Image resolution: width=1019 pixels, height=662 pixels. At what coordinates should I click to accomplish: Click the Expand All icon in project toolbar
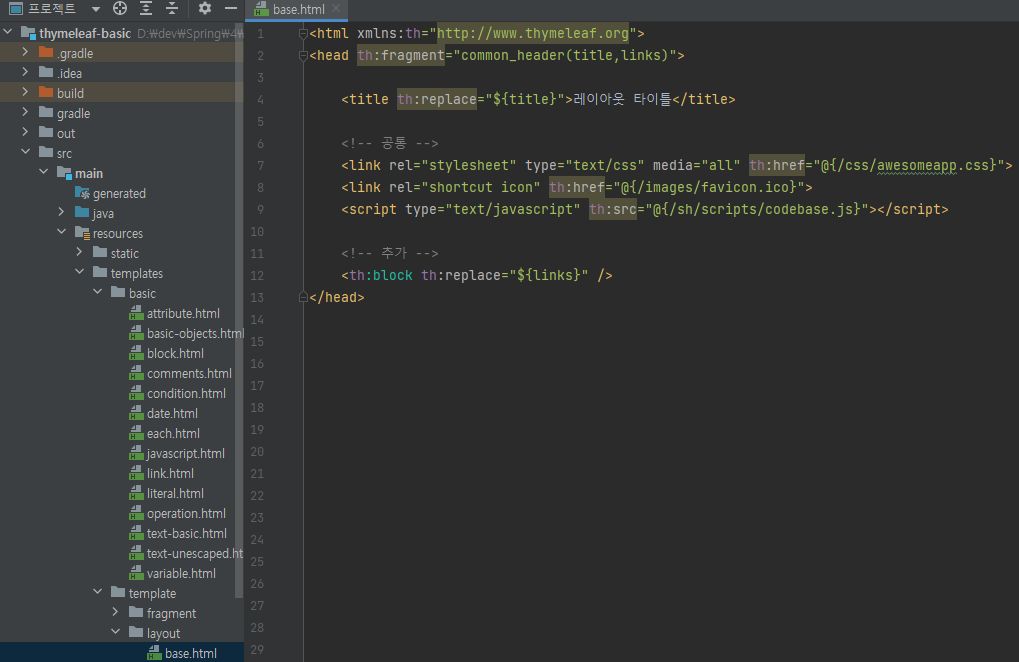point(146,8)
